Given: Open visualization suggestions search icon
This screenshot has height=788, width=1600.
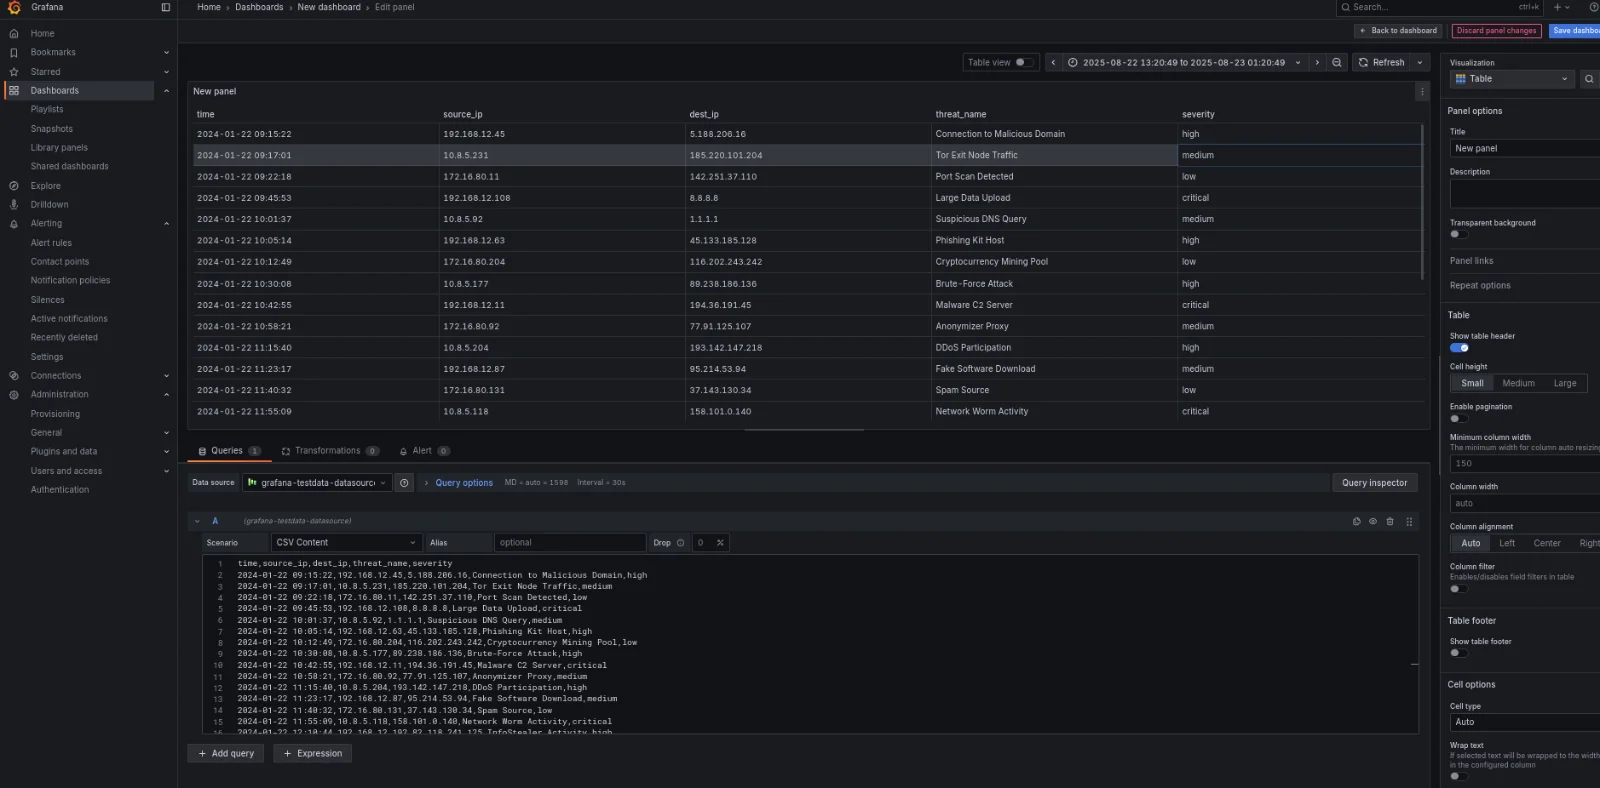Looking at the screenshot, I should pos(1589,79).
